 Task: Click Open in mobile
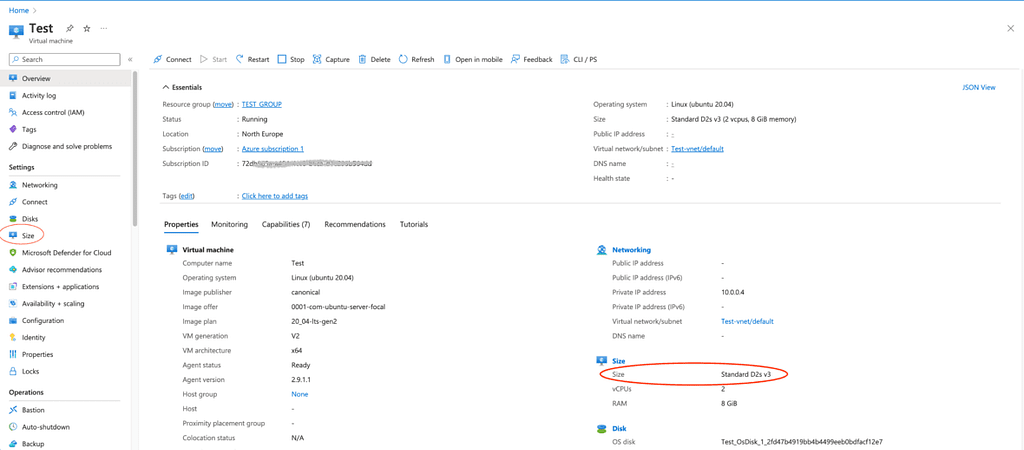pos(473,59)
